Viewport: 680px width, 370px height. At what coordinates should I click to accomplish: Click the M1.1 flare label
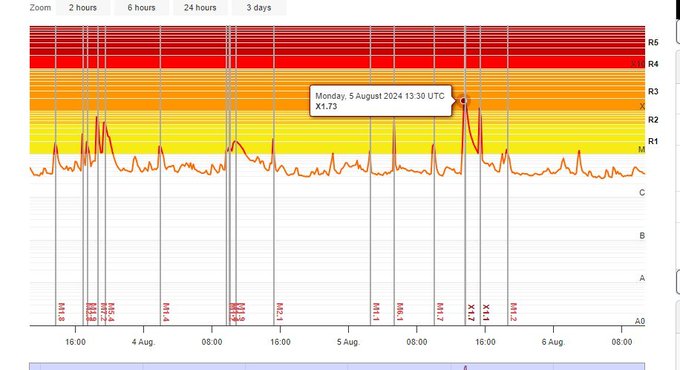point(376,312)
